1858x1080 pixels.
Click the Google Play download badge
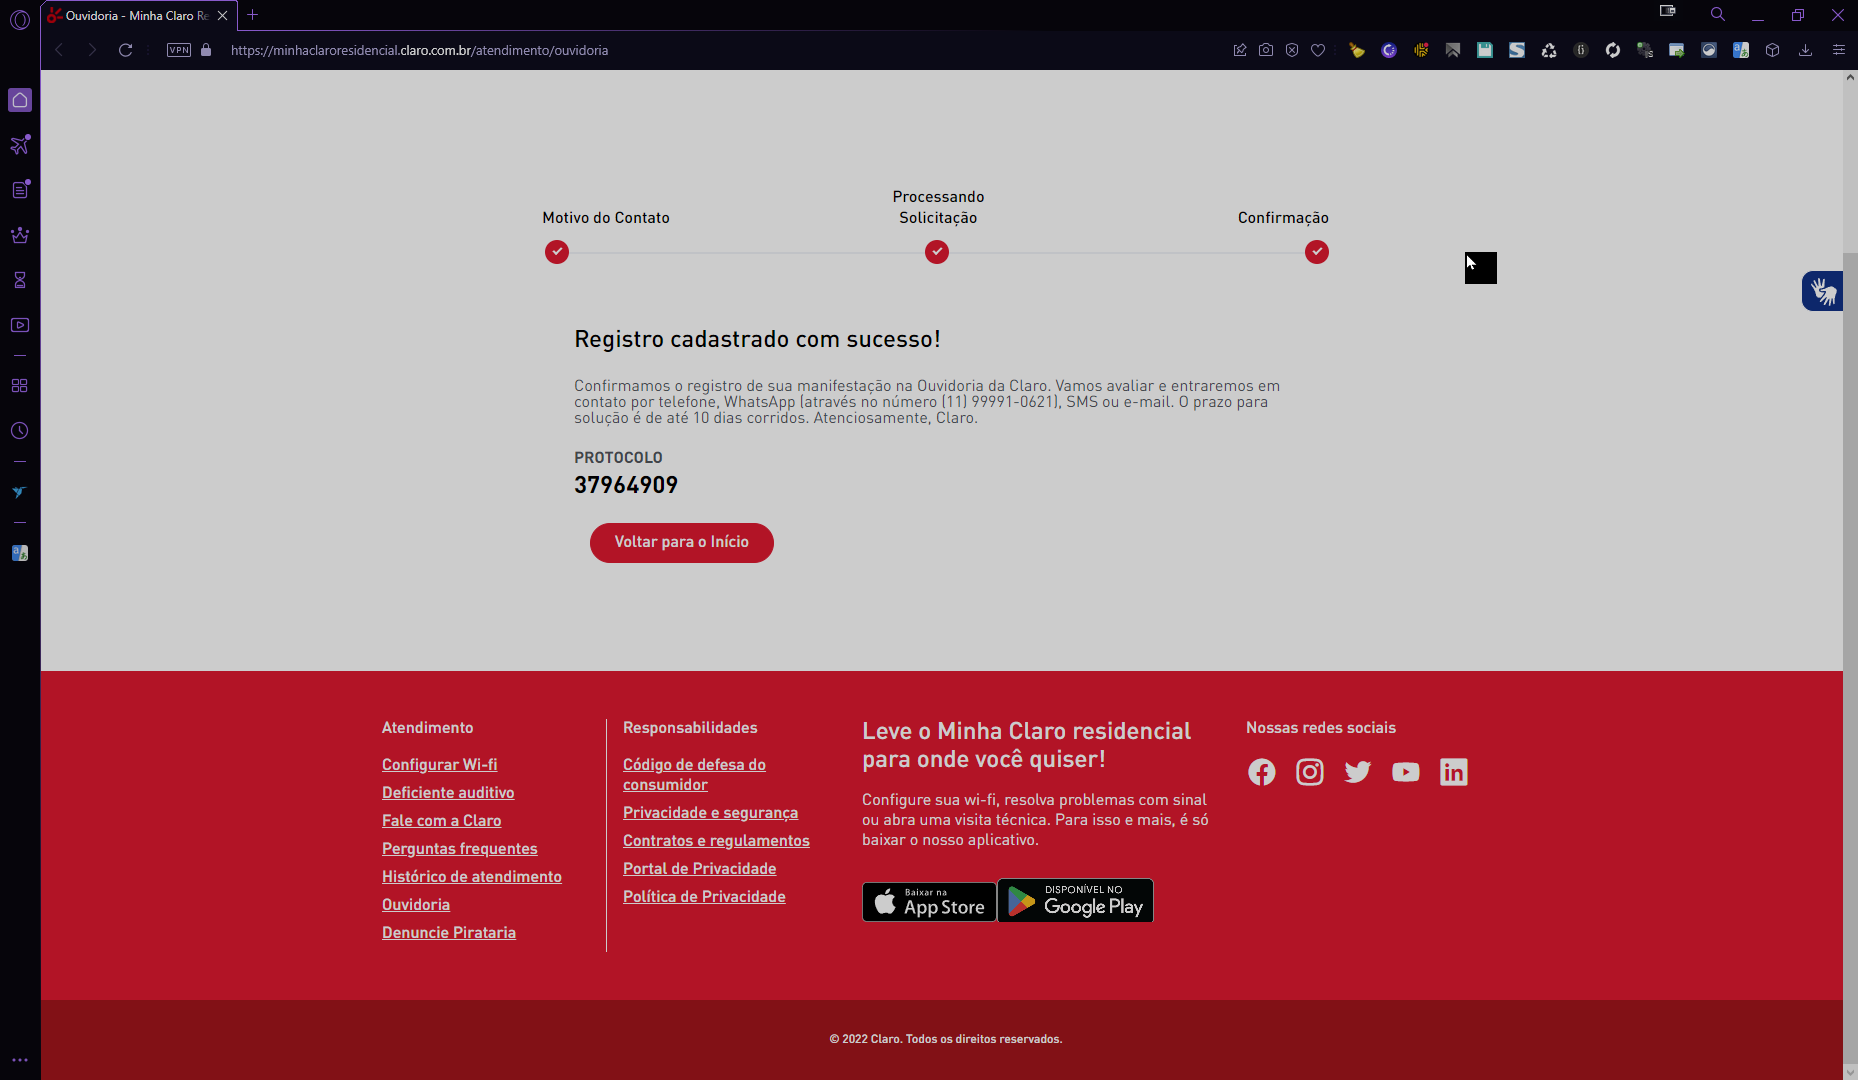(1075, 900)
